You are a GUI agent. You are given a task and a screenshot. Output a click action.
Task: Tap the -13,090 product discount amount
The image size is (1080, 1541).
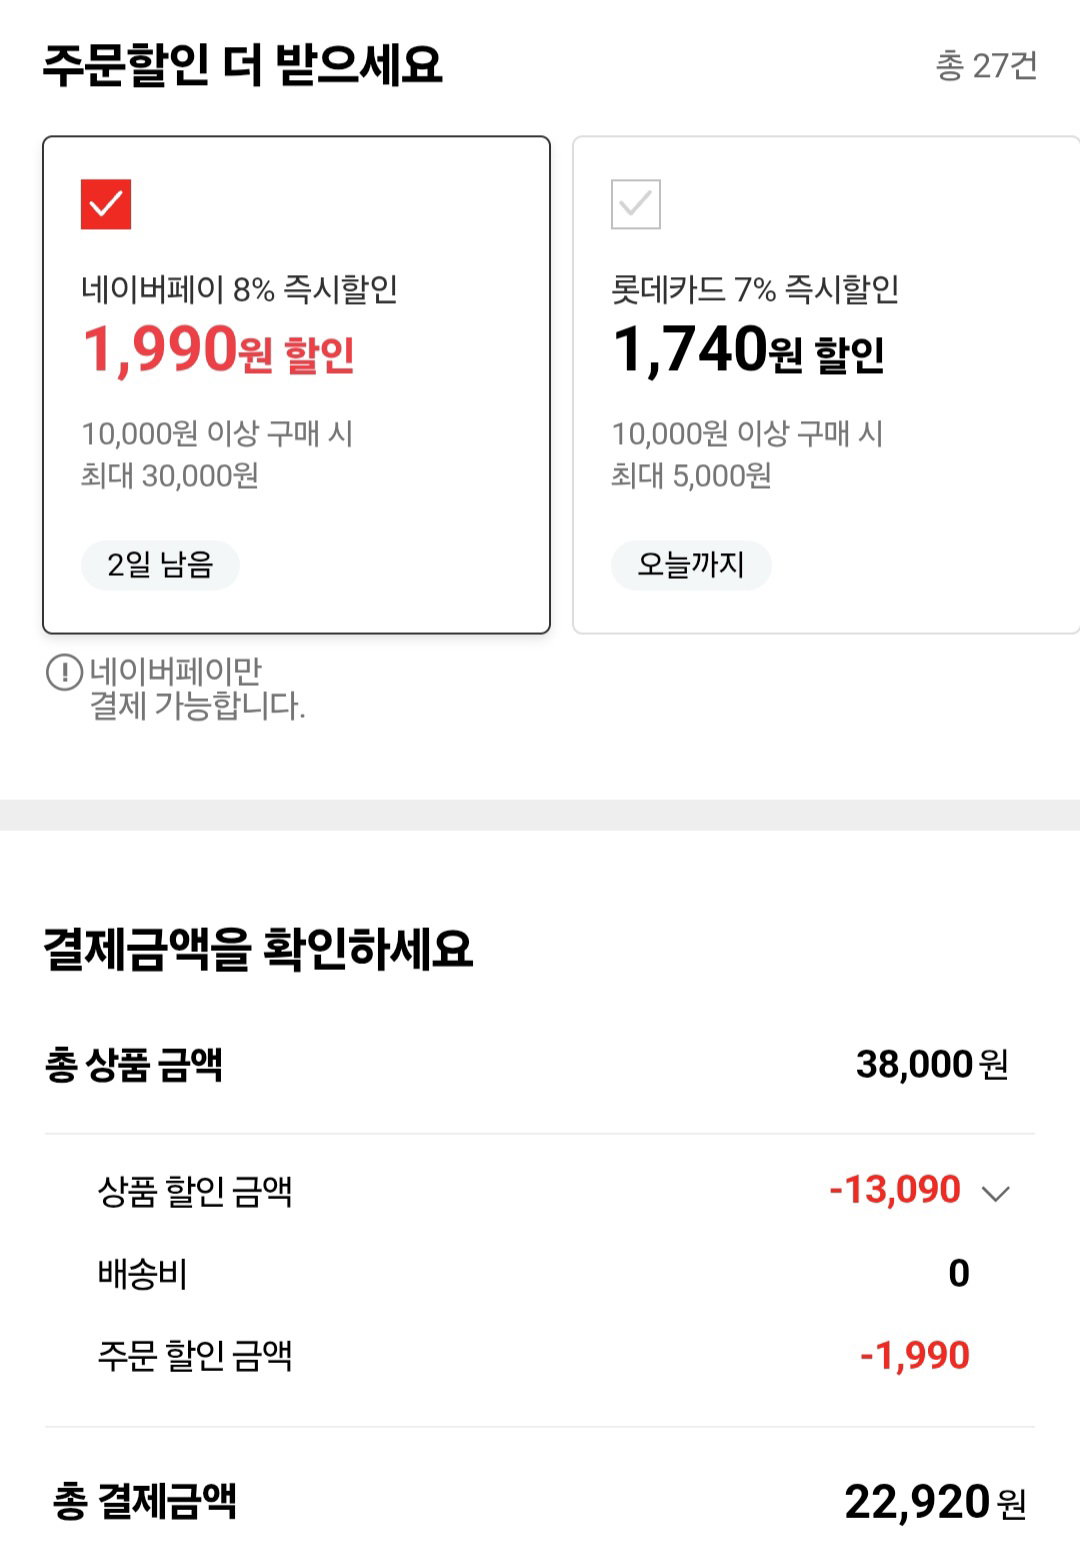coord(895,1189)
